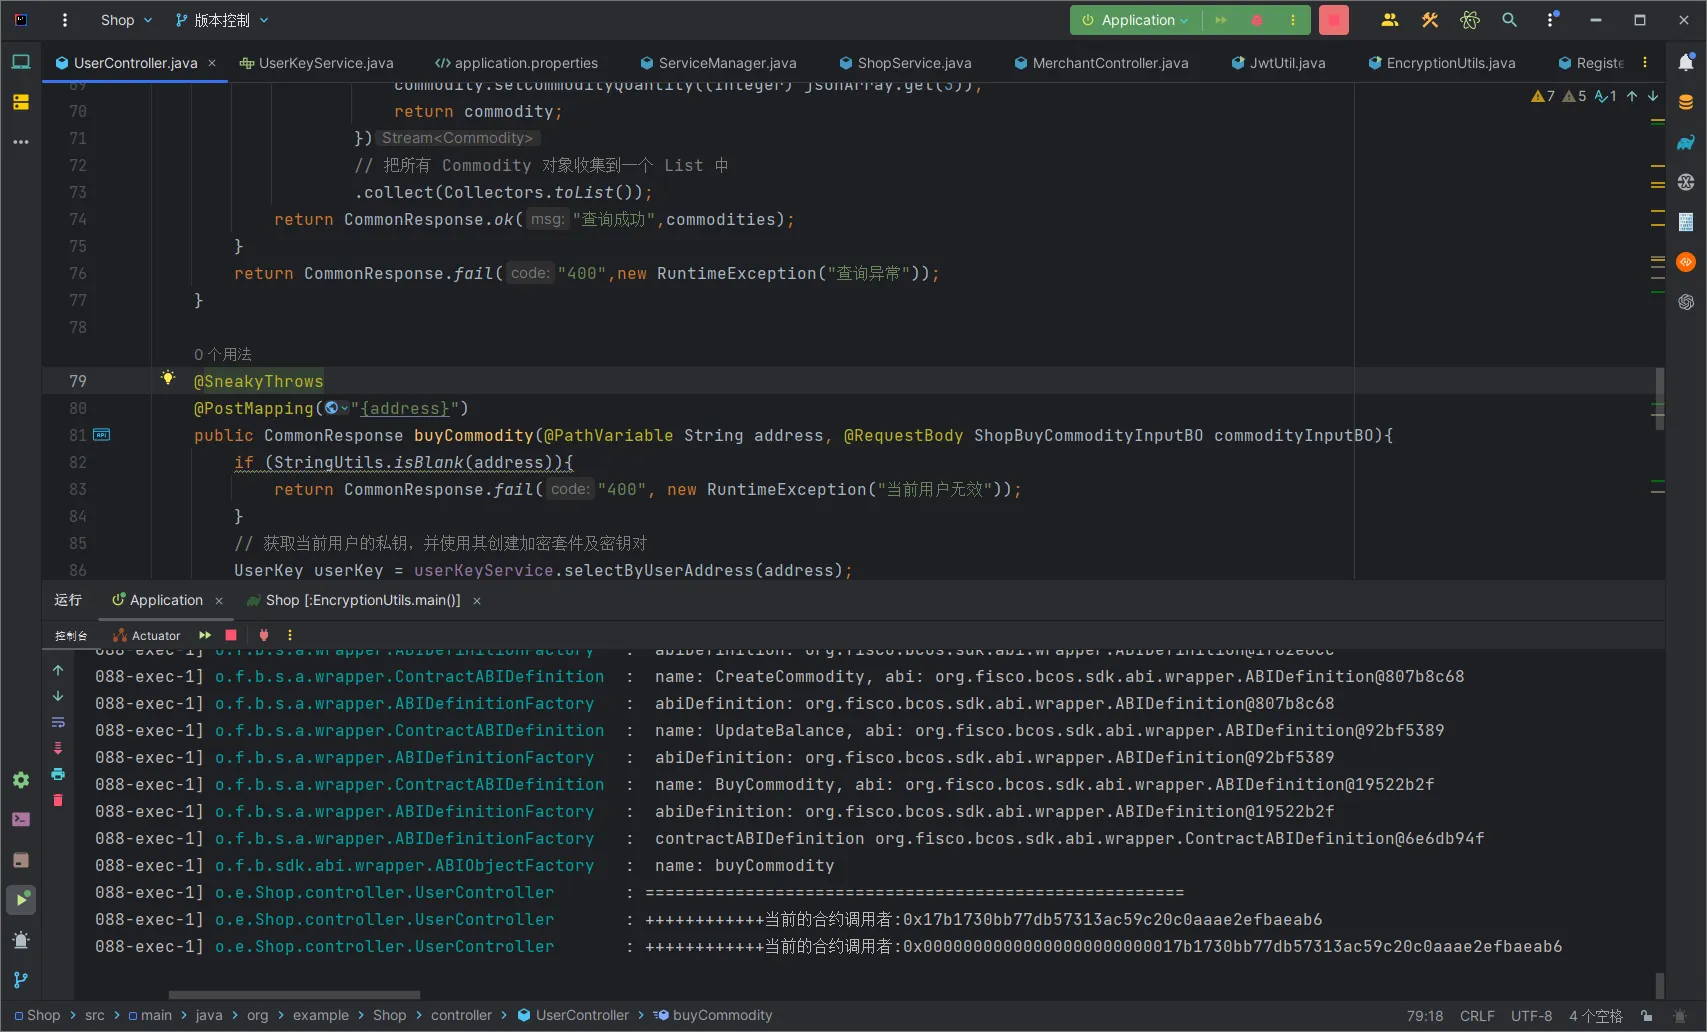Expand the PostMapping URL globe dropdown
The height and width of the screenshot is (1032, 1707).
click(x=337, y=408)
